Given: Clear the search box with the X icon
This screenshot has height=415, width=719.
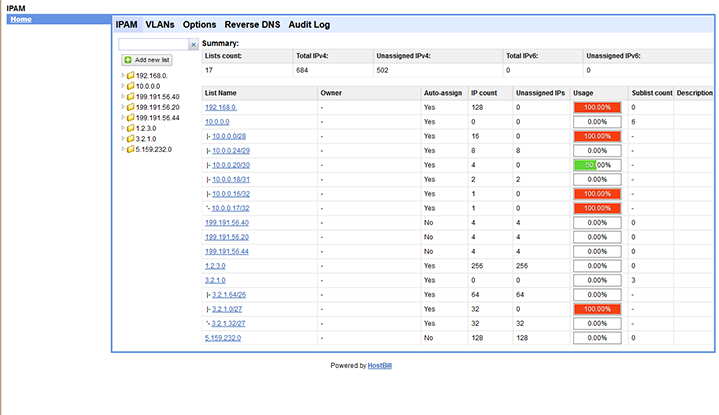Looking at the screenshot, I should (194, 44).
